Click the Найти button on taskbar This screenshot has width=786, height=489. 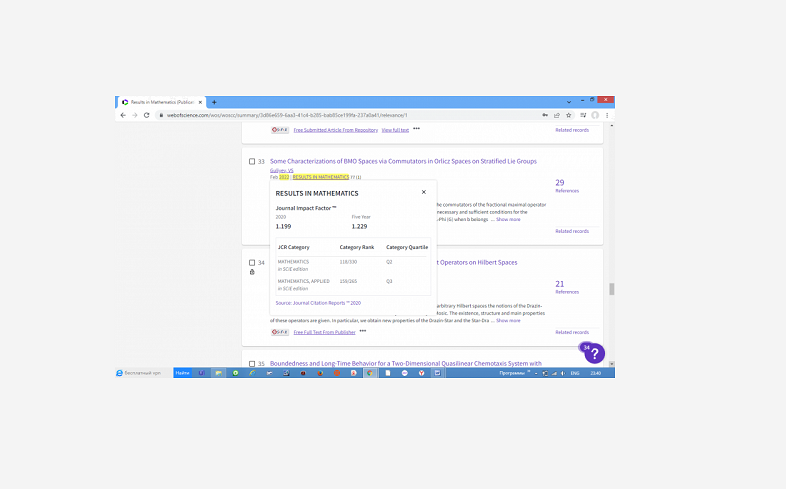[x=182, y=373]
